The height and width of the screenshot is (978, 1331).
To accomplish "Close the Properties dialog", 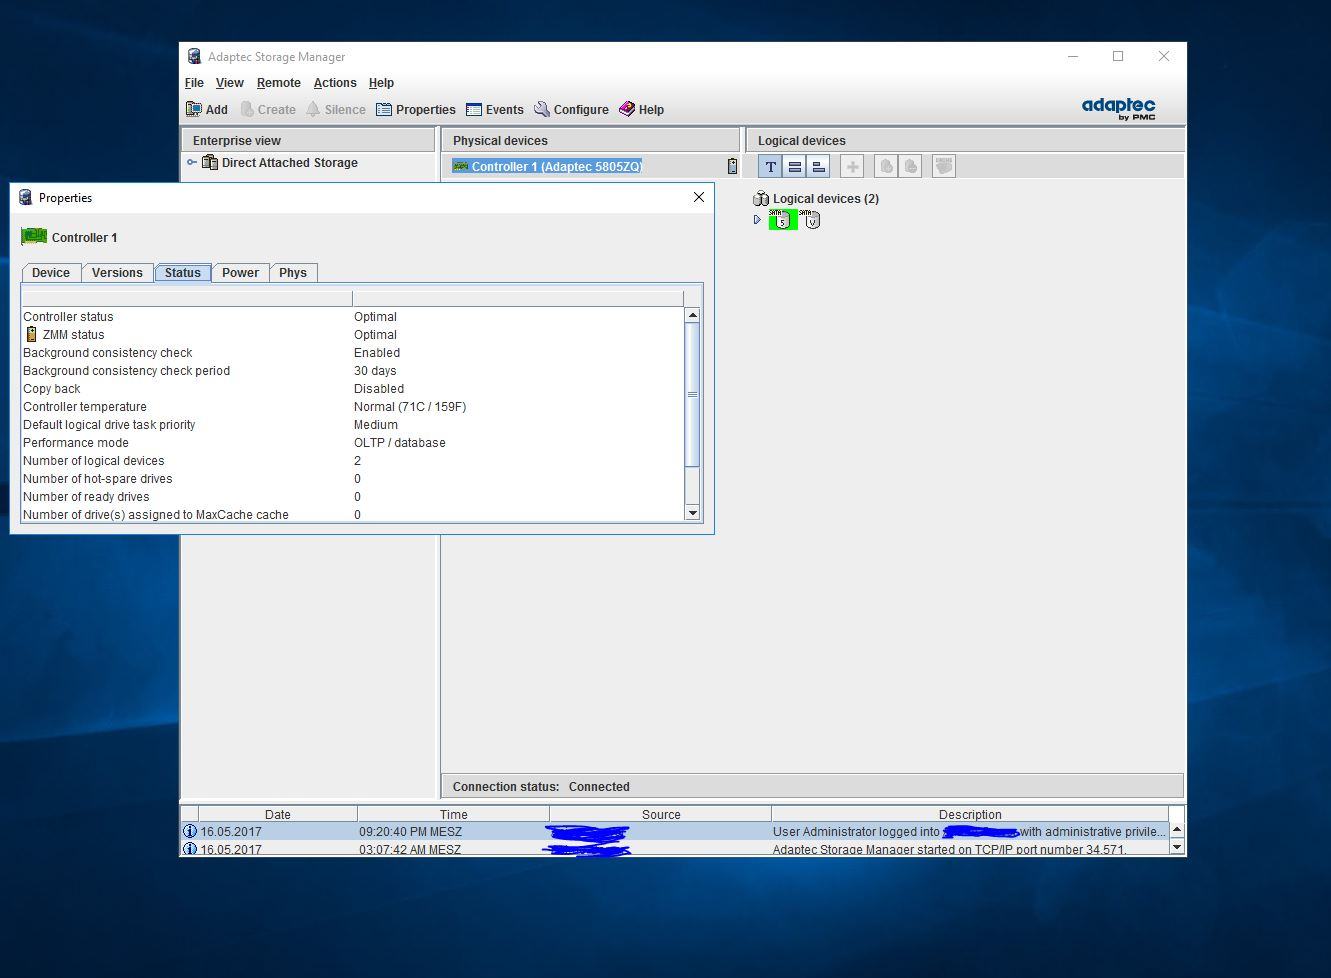I will click(699, 197).
